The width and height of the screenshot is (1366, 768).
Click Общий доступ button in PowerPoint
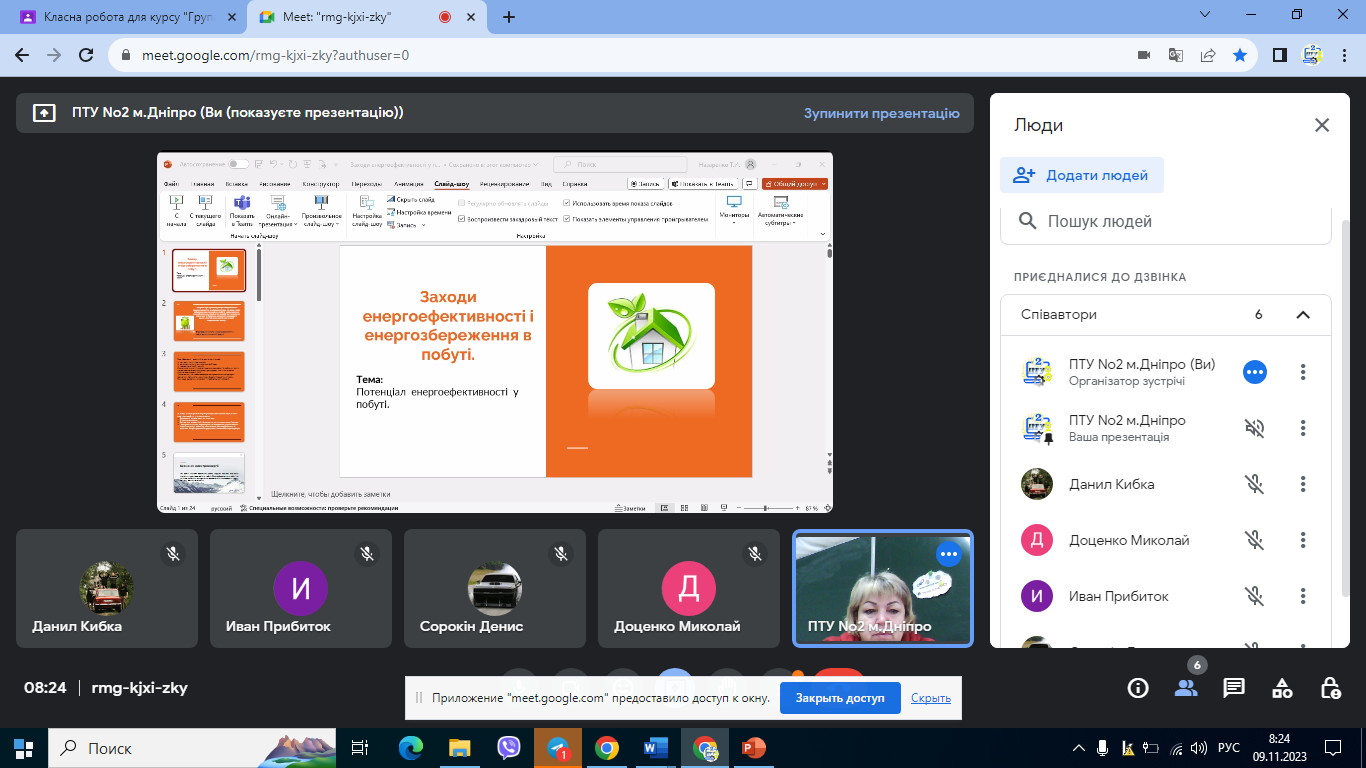(x=795, y=184)
